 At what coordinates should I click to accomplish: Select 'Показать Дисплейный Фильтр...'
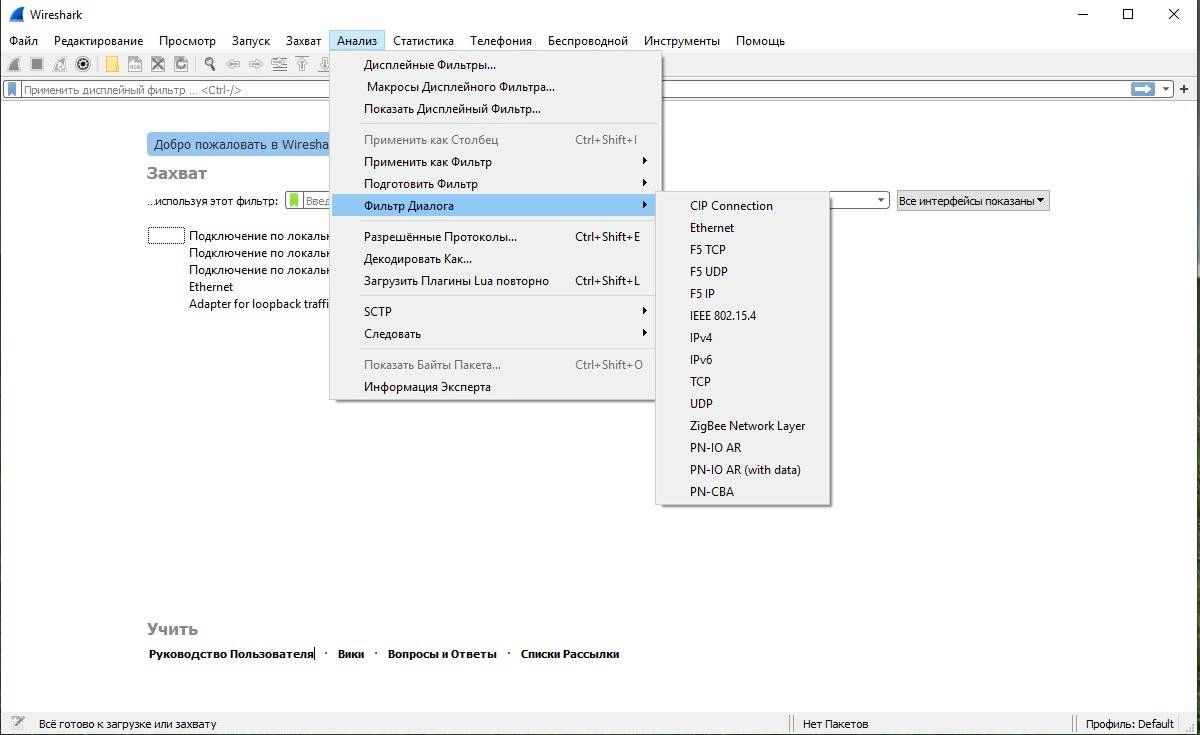tap(494, 109)
